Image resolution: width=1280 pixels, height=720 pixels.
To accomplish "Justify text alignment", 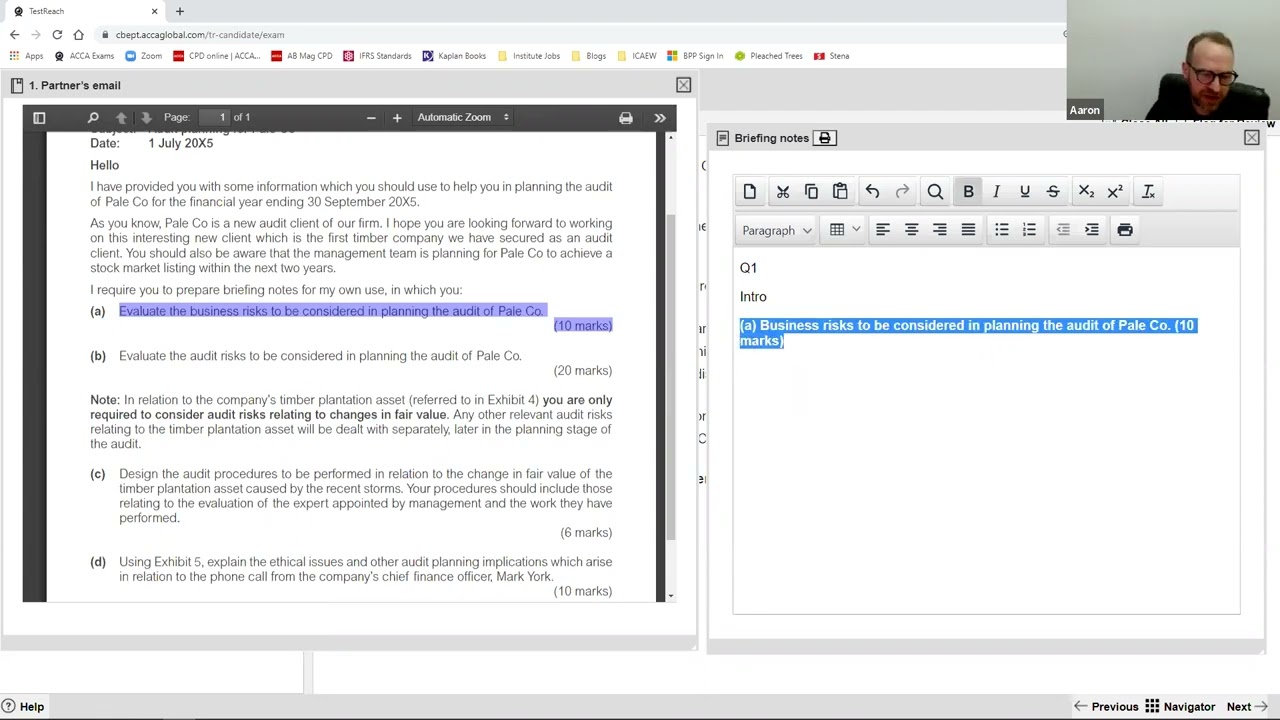I will (x=968, y=230).
